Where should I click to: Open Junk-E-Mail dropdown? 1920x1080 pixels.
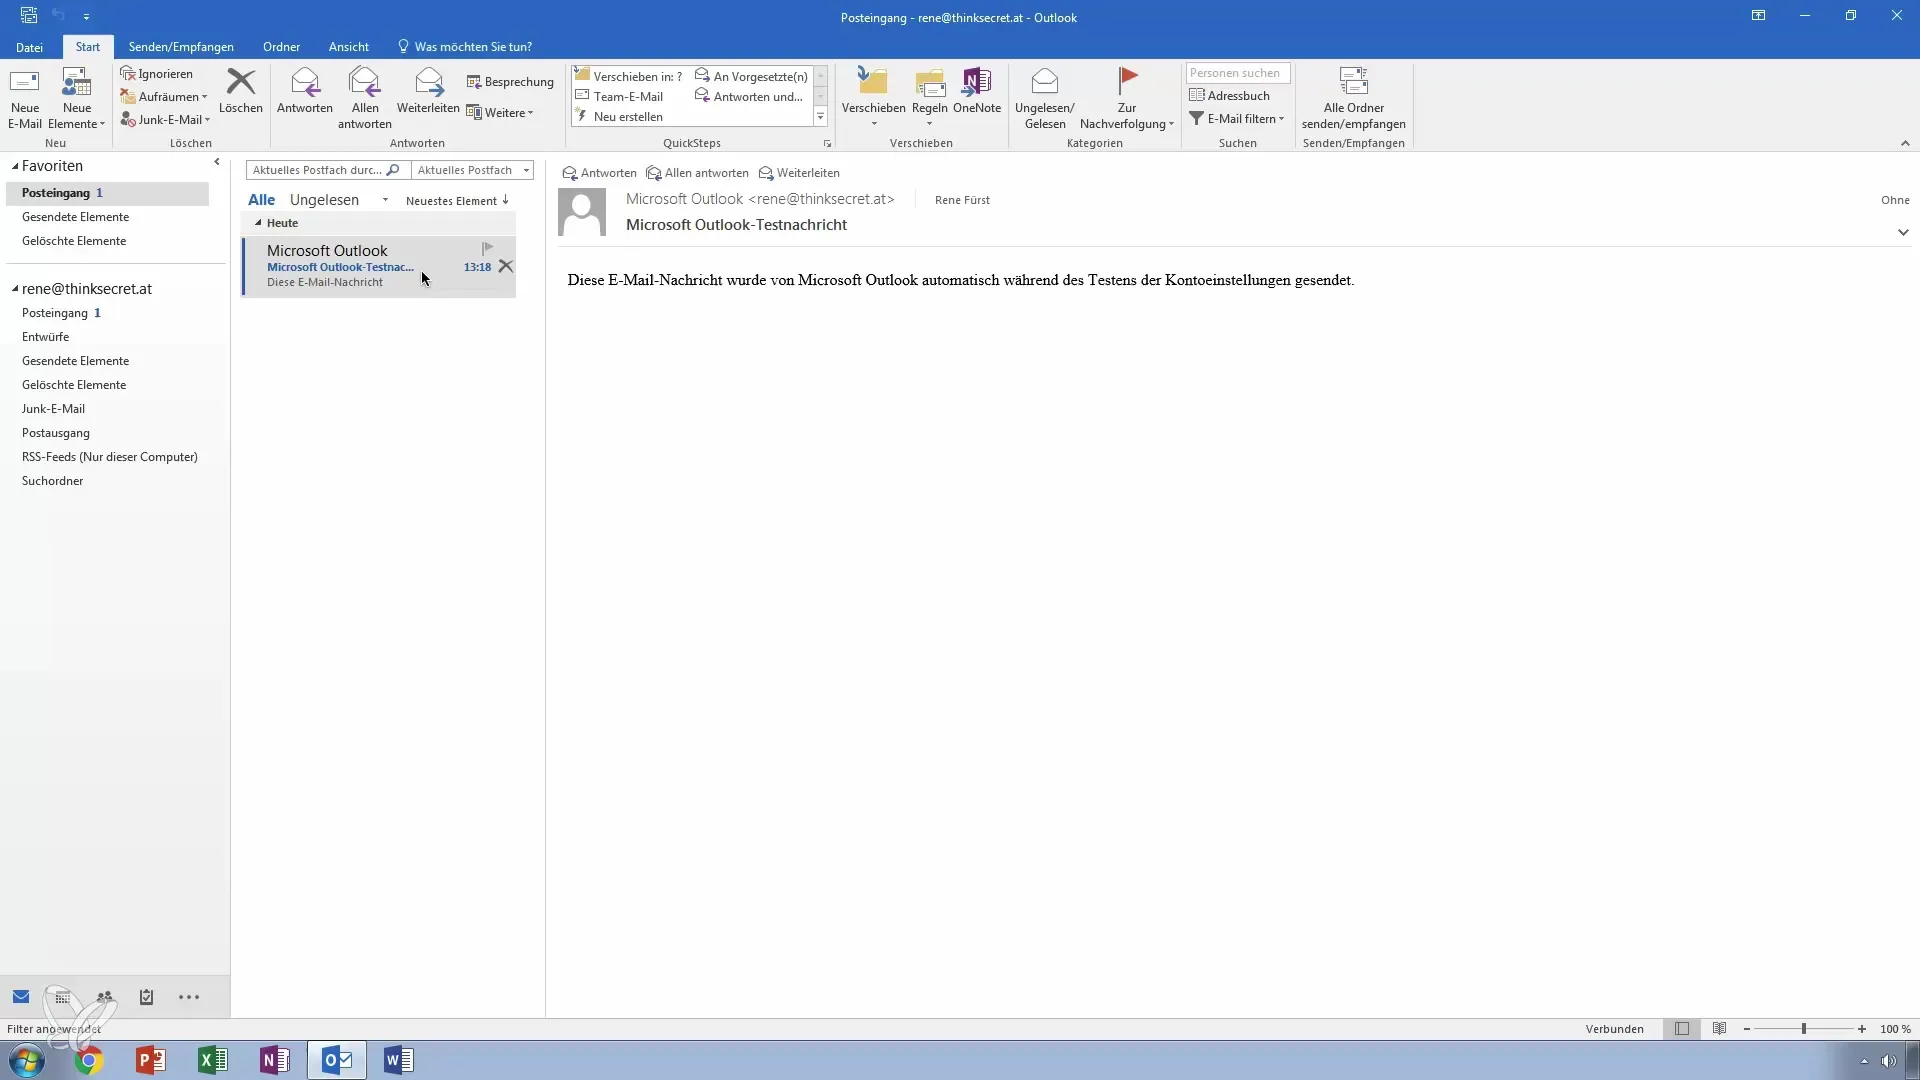pos(166,119)
